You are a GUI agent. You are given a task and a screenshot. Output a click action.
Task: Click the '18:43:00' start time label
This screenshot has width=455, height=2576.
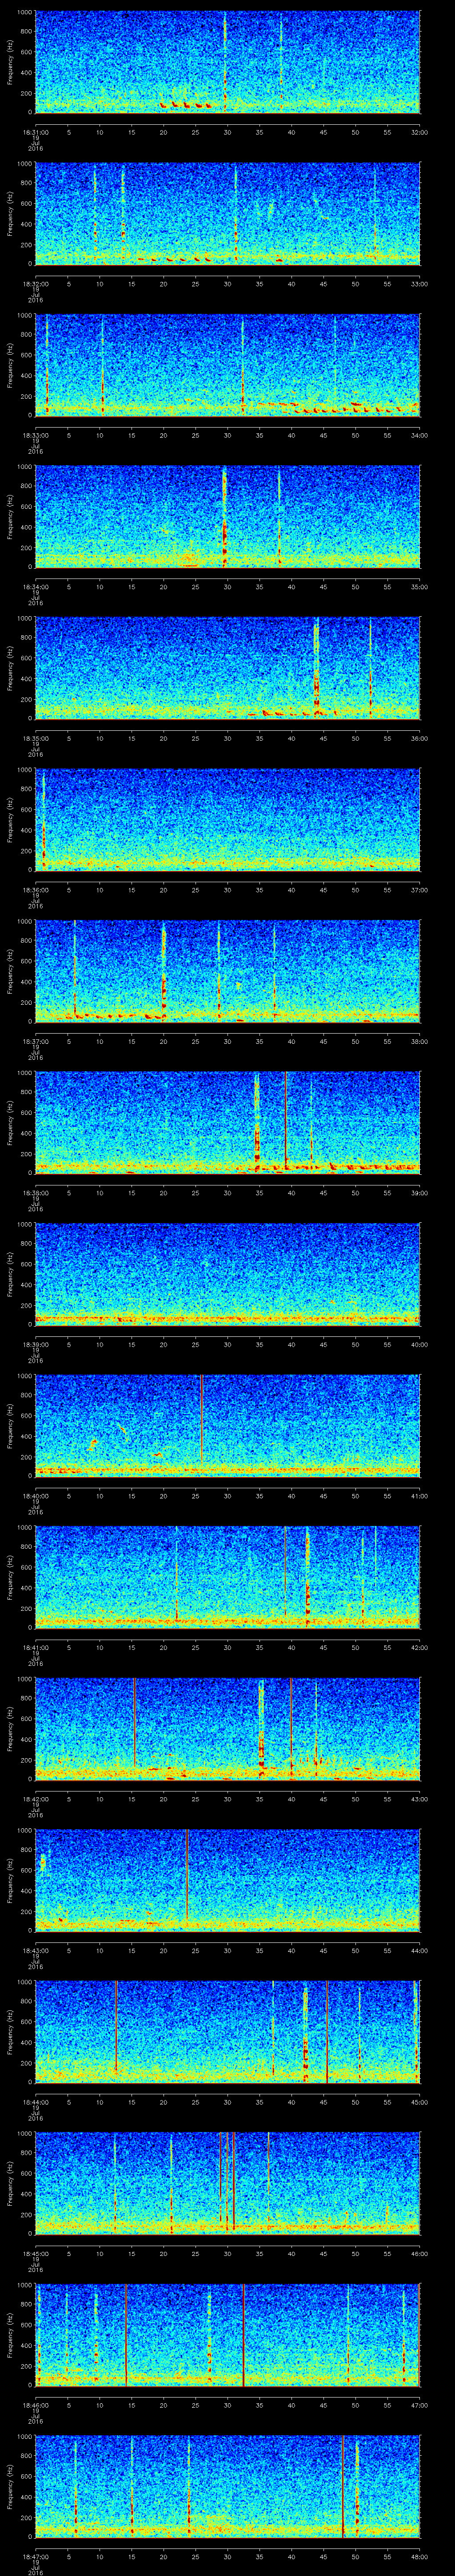[35, 1950]
